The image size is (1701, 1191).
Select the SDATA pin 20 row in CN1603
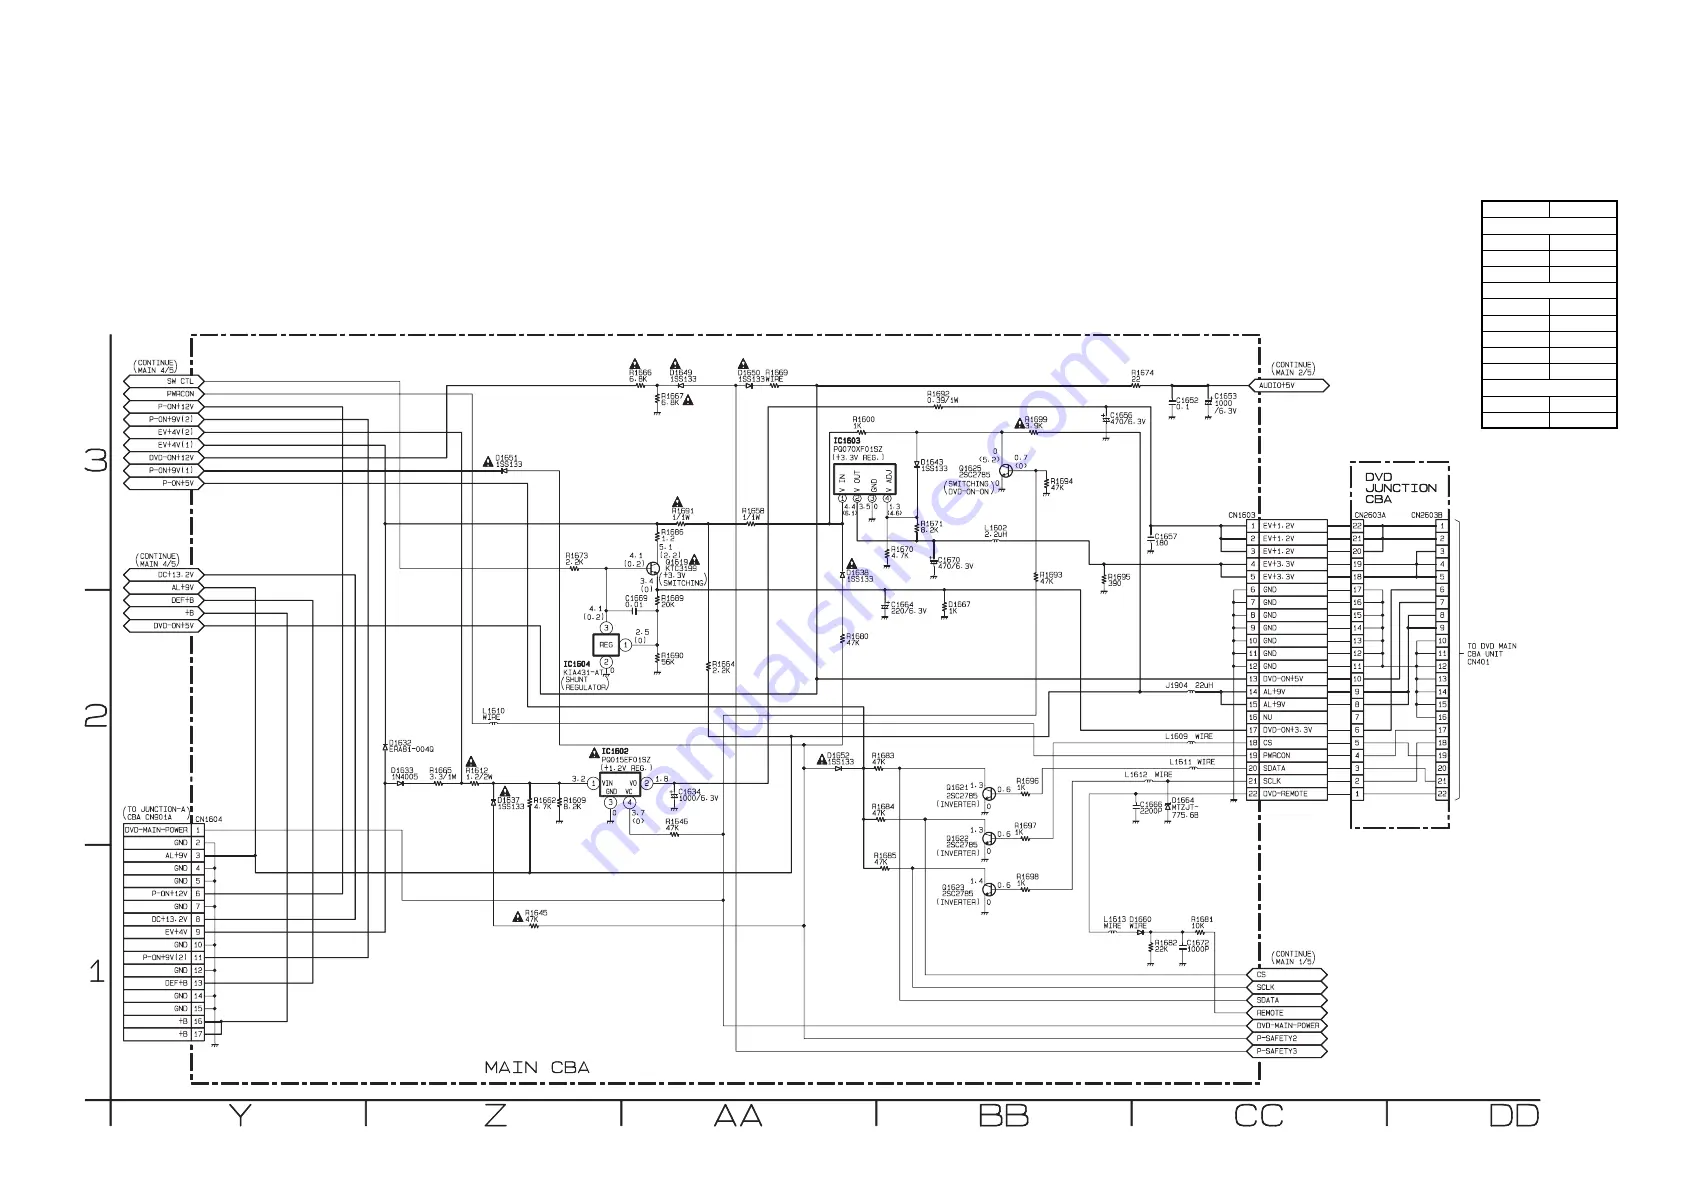point(1287,768)
